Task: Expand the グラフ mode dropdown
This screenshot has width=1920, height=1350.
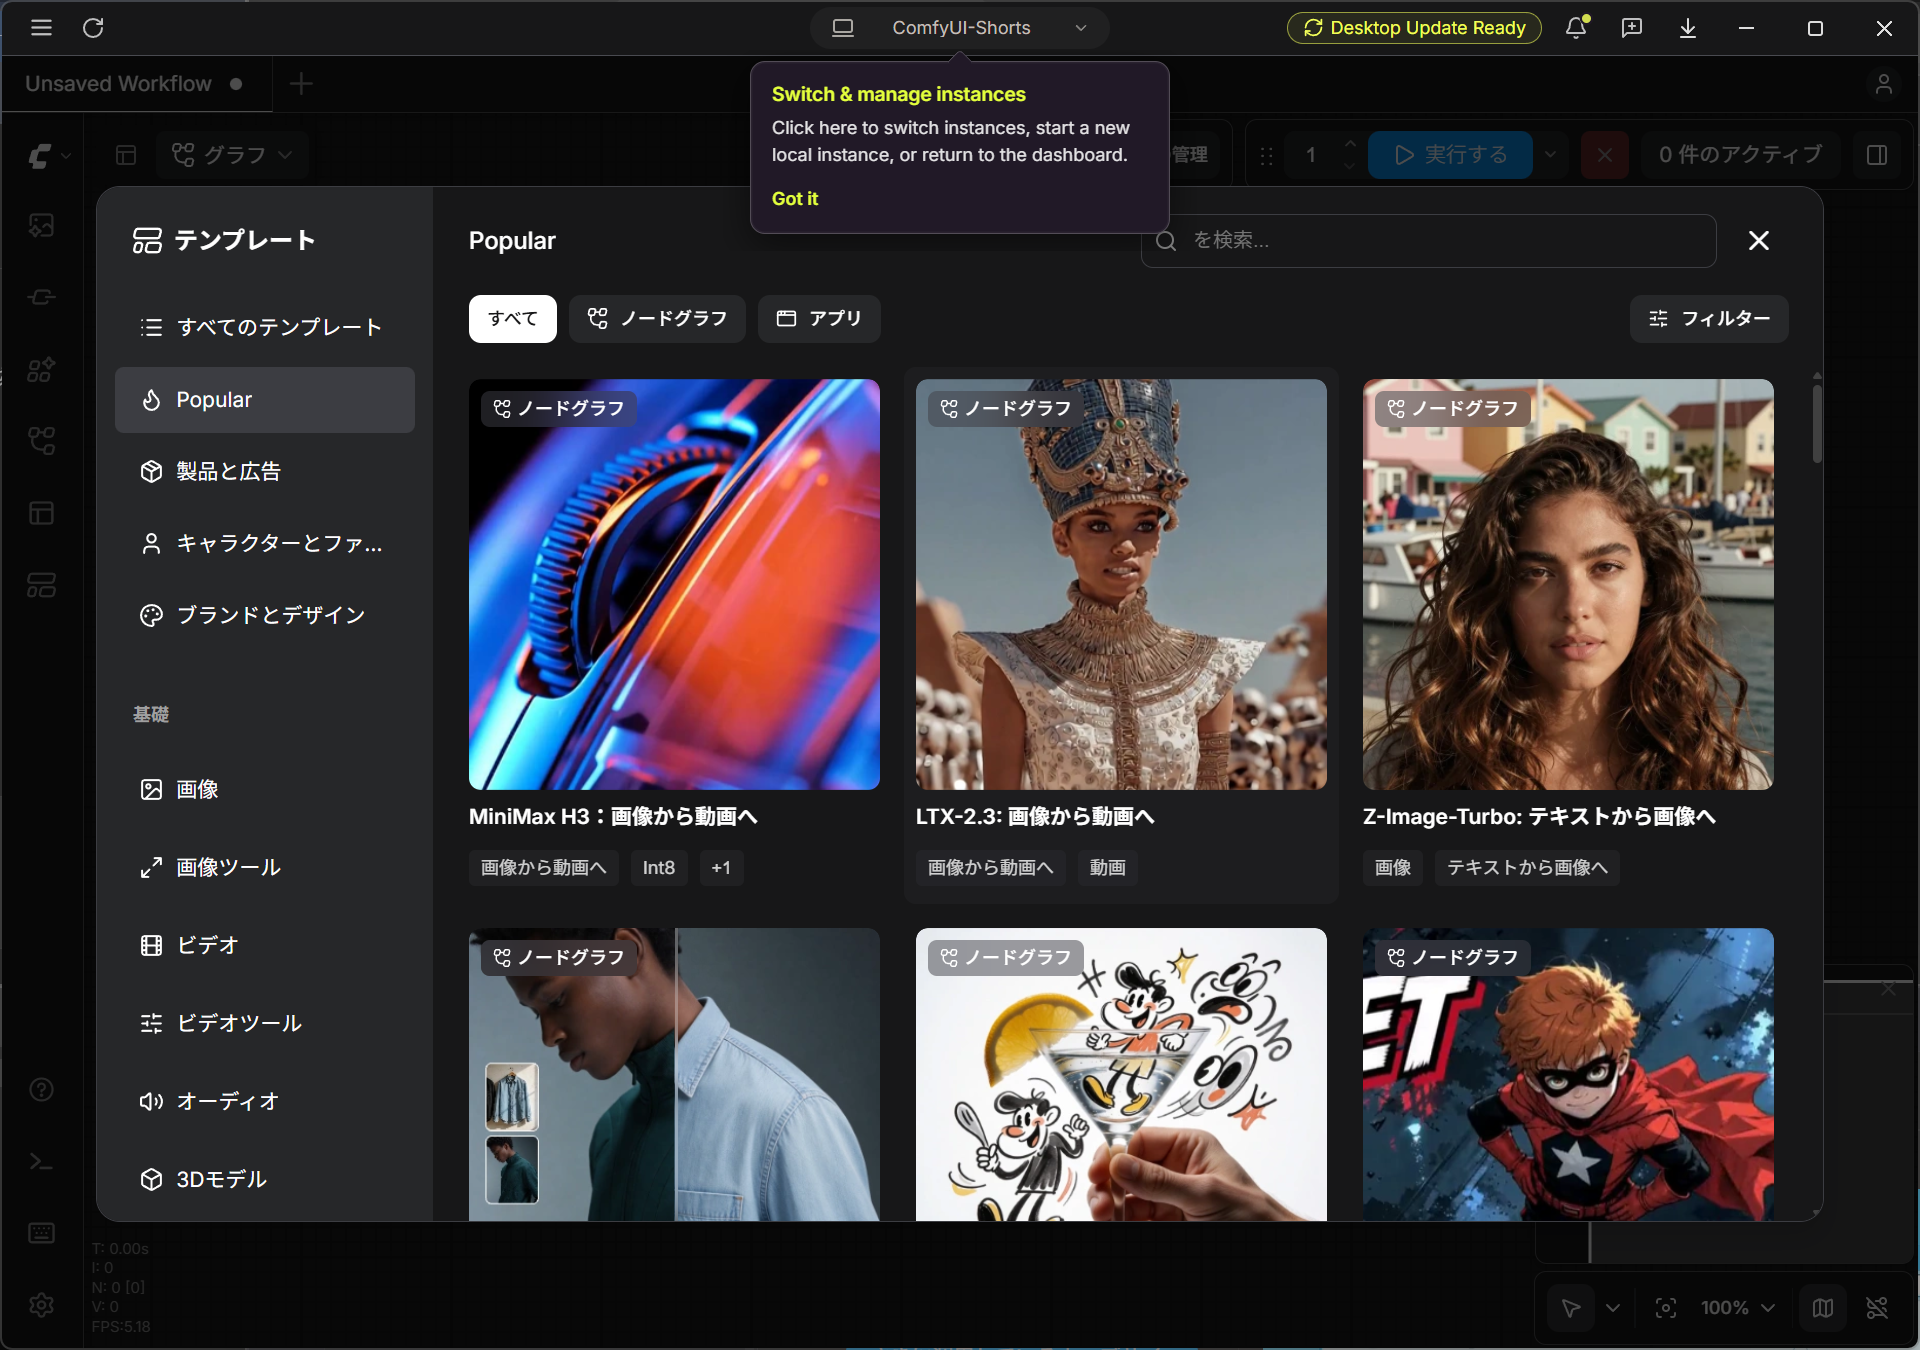Action: point(231,155)
